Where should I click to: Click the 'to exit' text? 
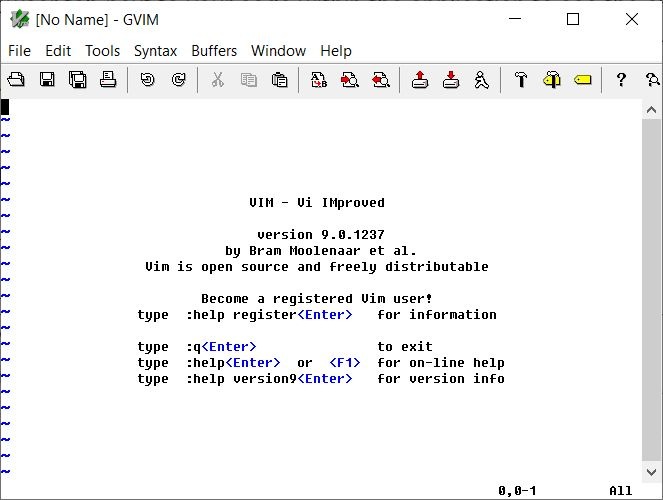coord(405,347)
